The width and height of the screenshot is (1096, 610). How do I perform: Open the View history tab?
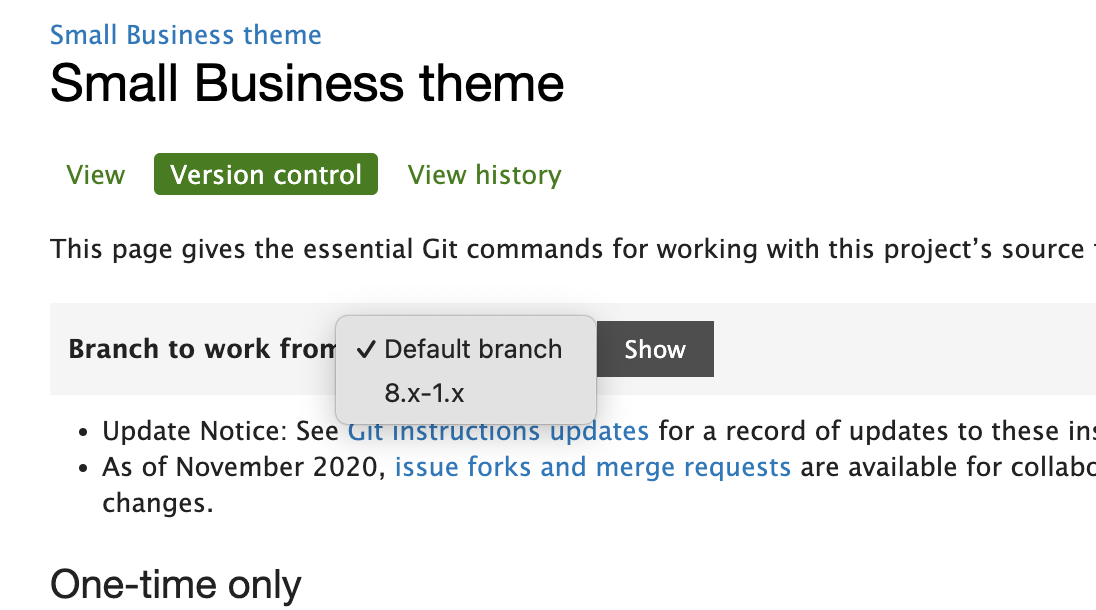pyautogui.click(x=484, y=174)
